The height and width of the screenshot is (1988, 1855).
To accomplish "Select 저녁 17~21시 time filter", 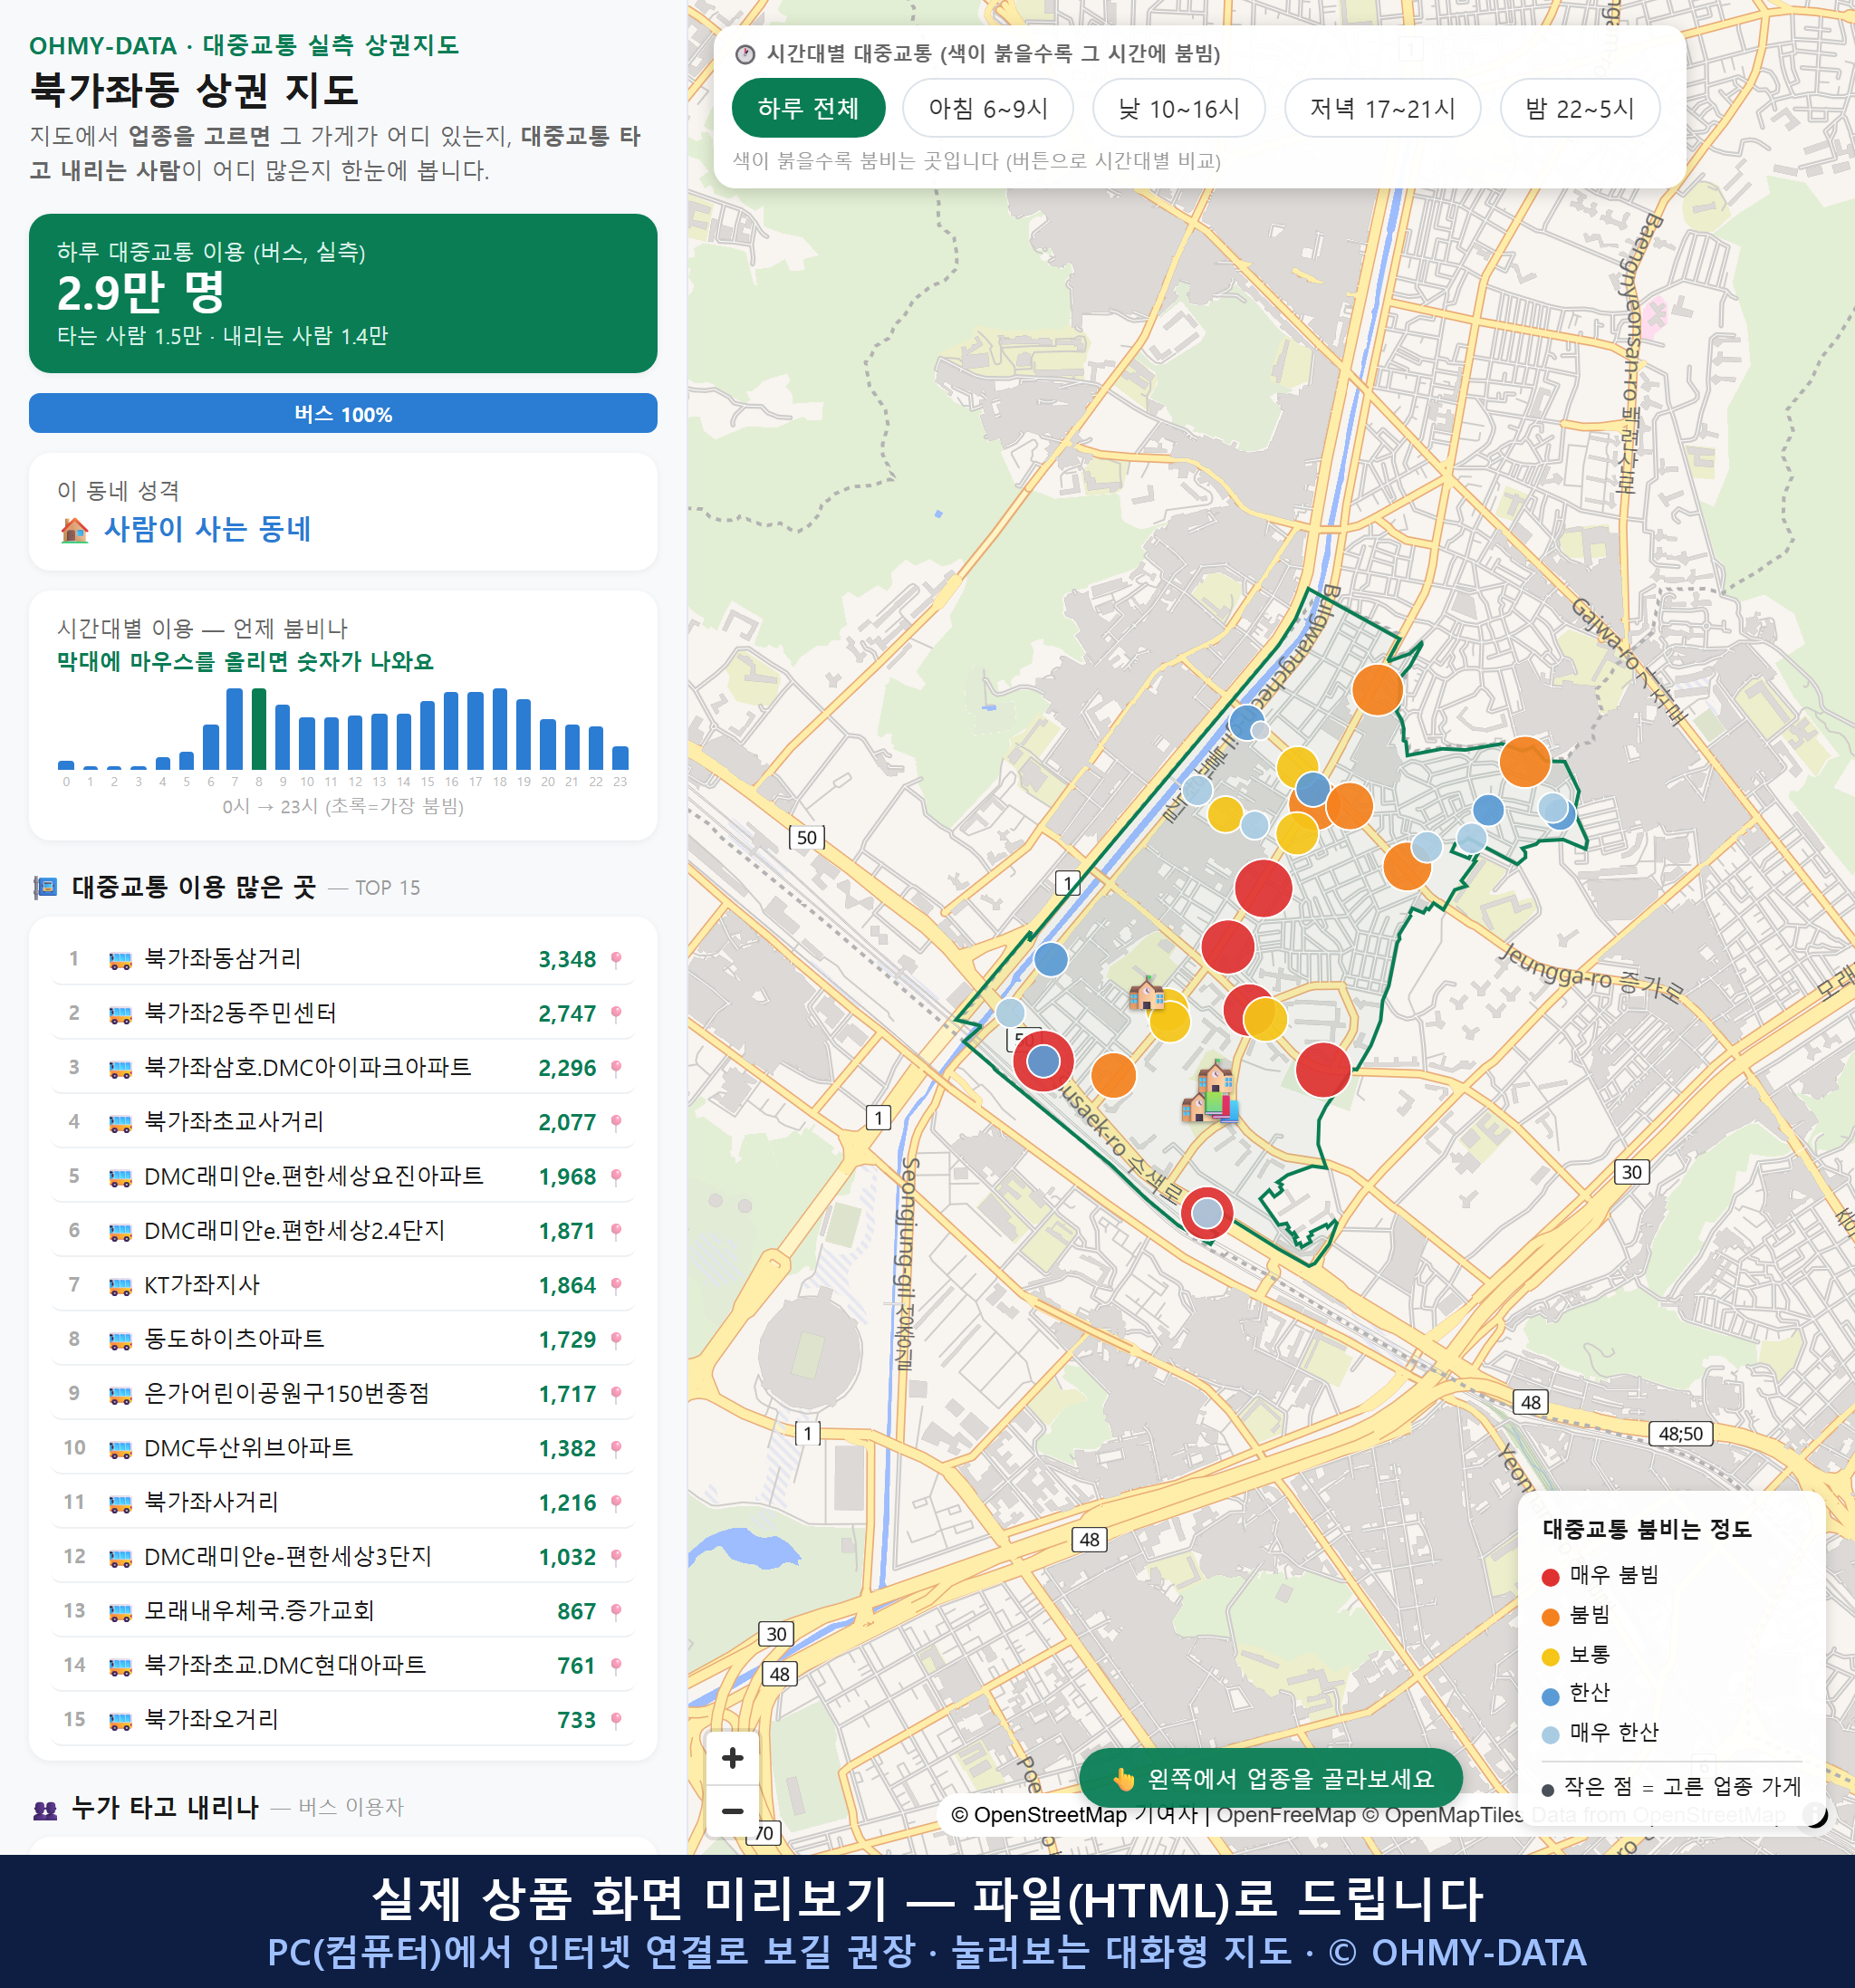I will [x=1382, y=108].
